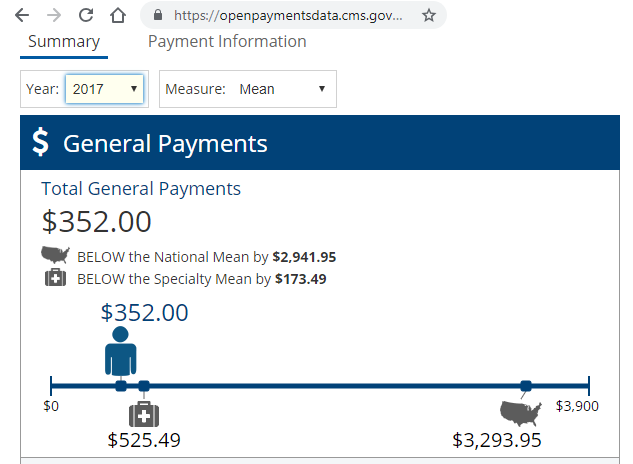
Task: Open the Year 2017 dropdown
Action: pos(105,89)
